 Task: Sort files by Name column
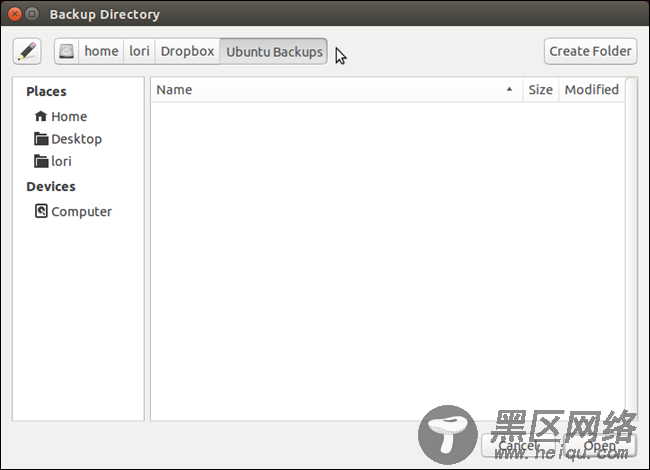336,90
